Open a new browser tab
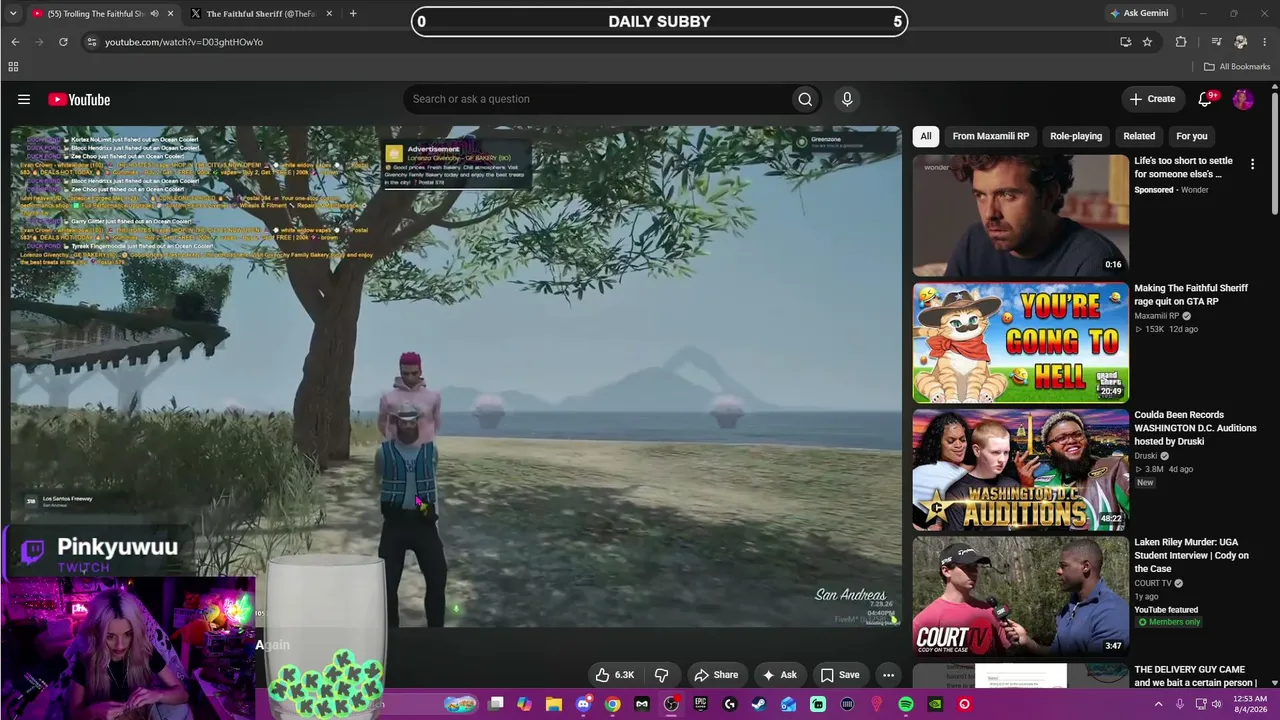The height and width of the screenshot is (720, 1280). click(353, 14)
